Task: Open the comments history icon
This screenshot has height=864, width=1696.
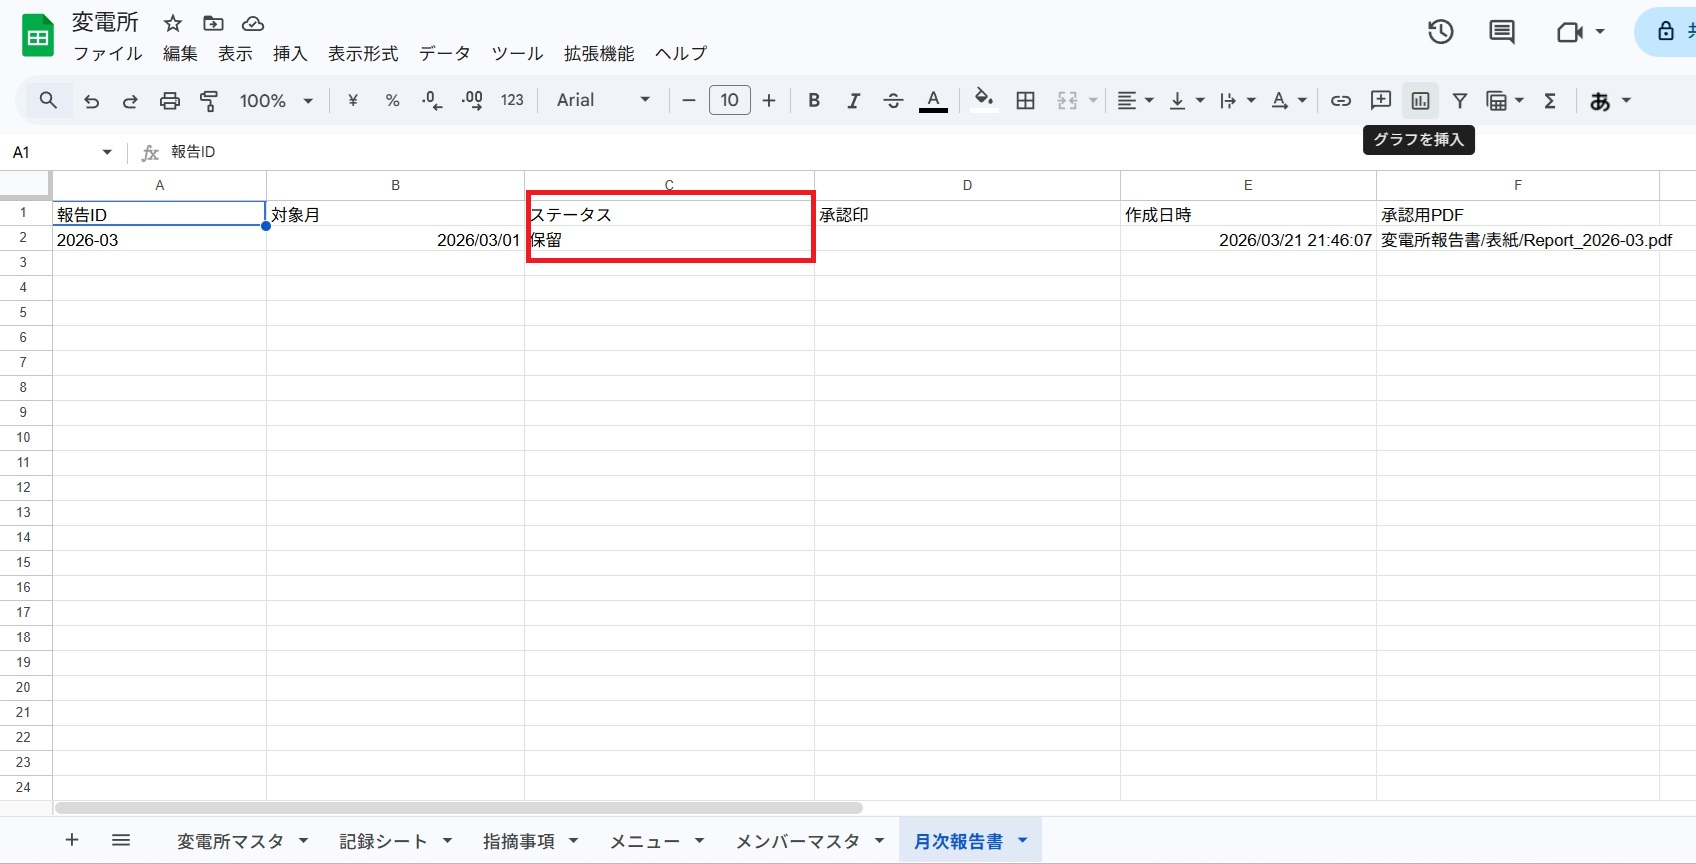Action: point(1501,32)
